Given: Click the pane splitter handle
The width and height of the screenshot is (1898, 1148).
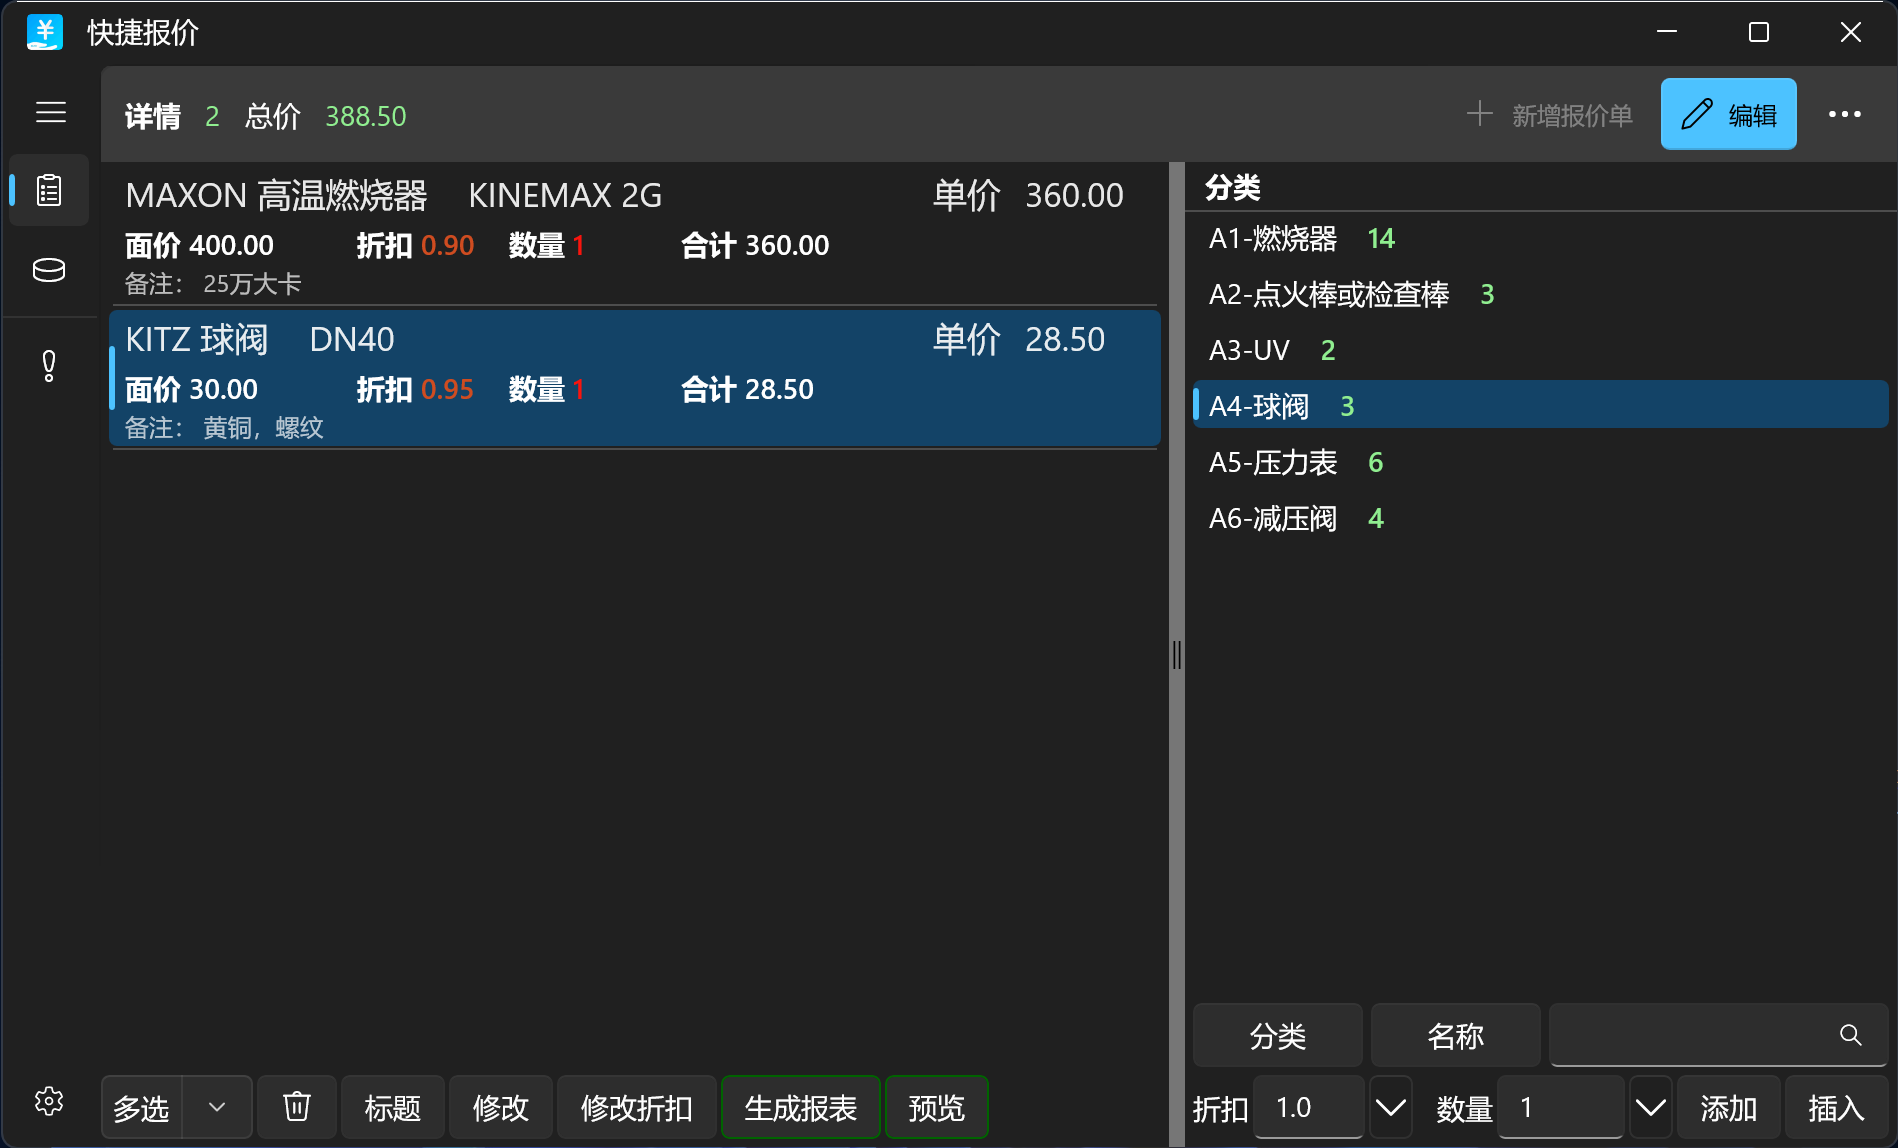Looking at the screenshot, I should pos(1177,655).
